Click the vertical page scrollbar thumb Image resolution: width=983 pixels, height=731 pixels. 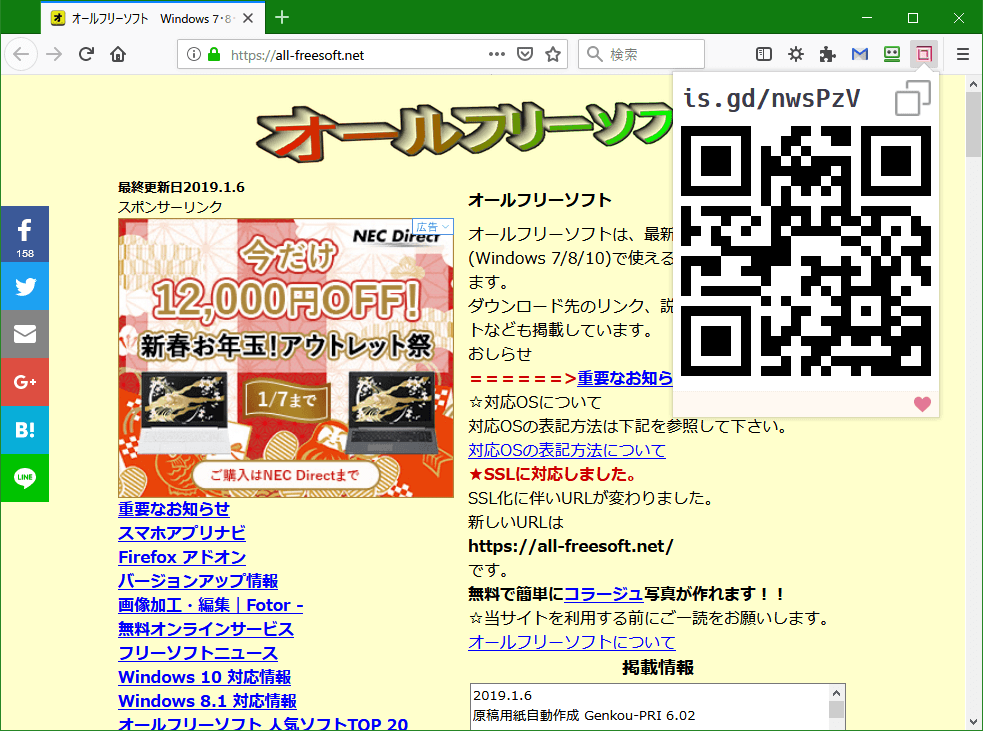(x=973, y=124)
